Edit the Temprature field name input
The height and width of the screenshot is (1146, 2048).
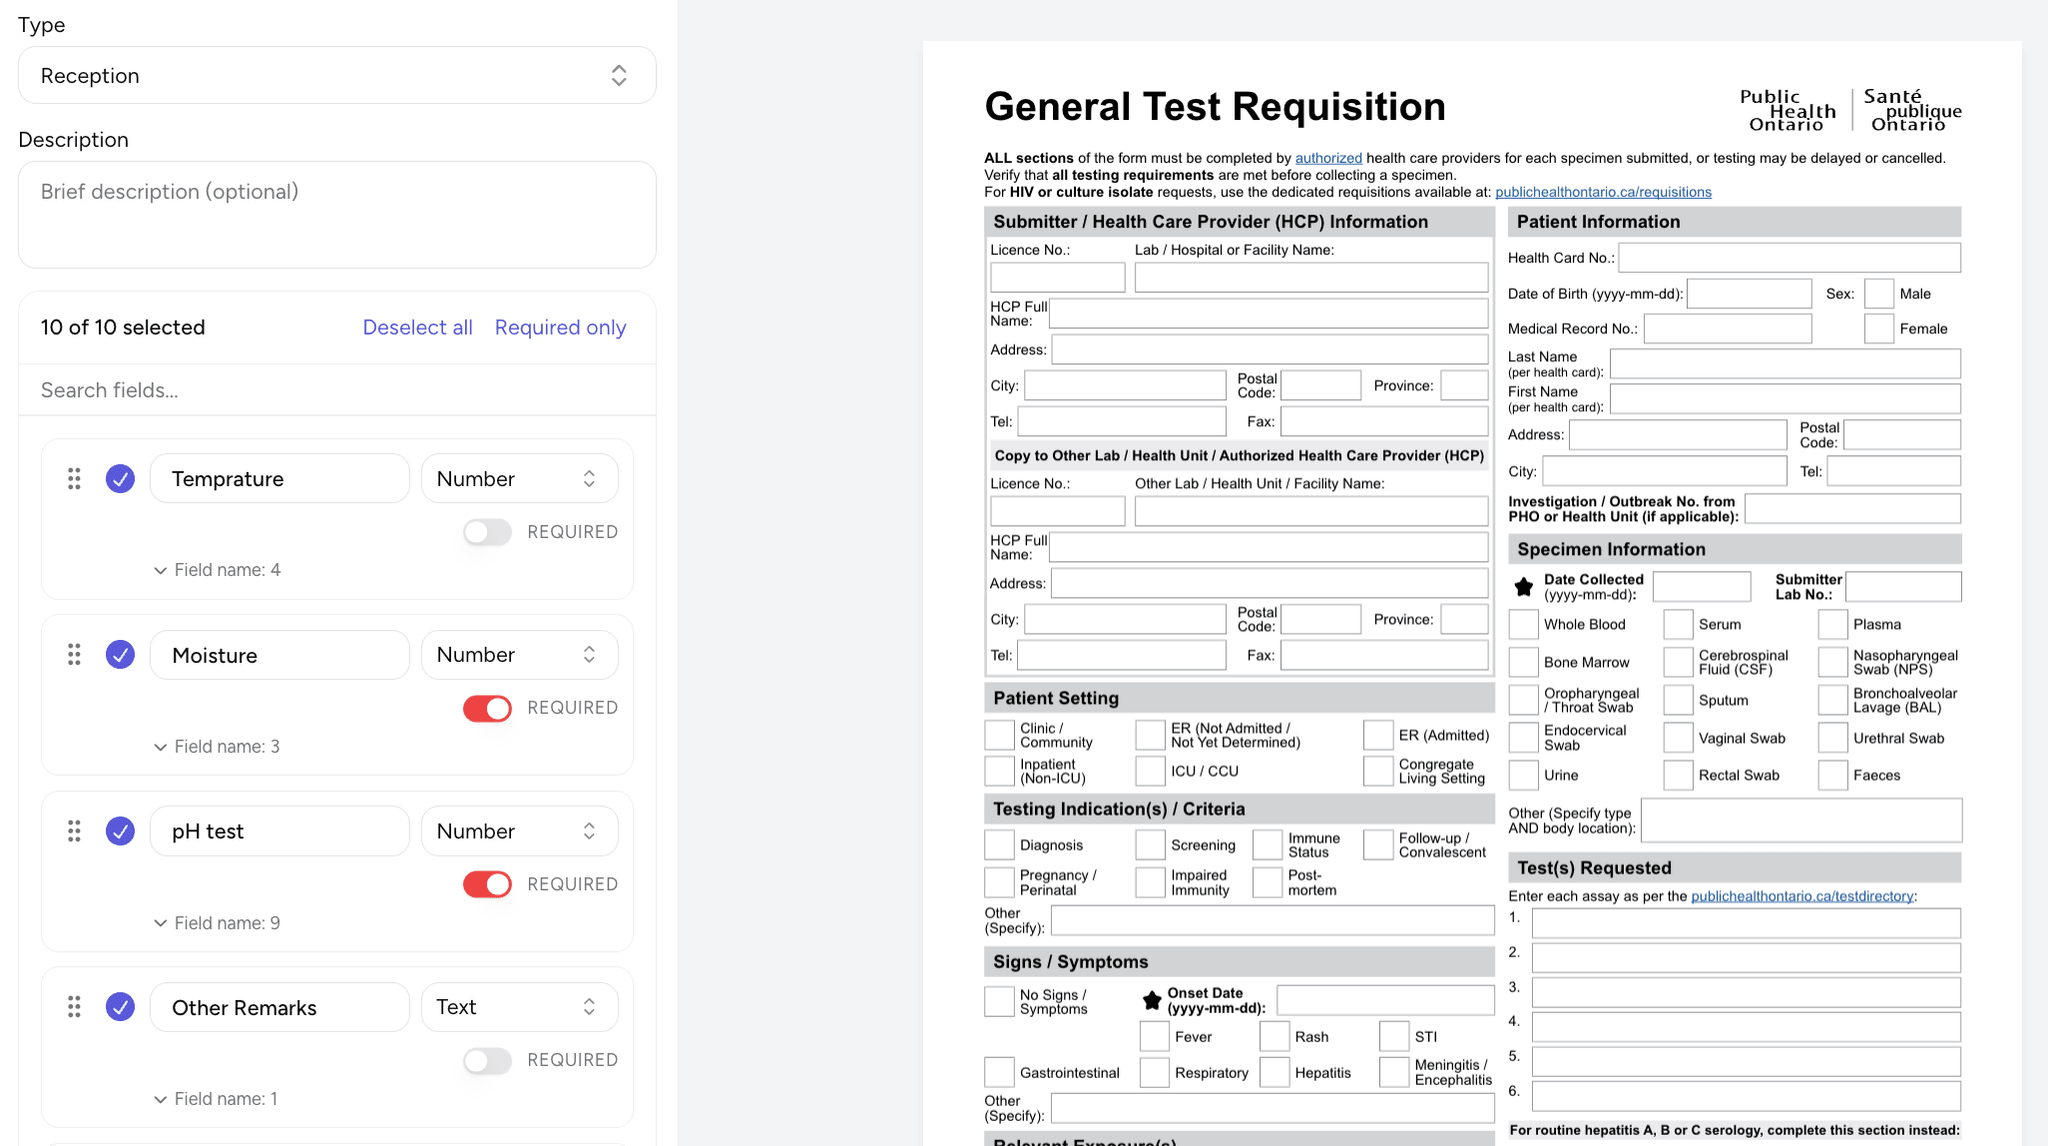coord(280,479)
